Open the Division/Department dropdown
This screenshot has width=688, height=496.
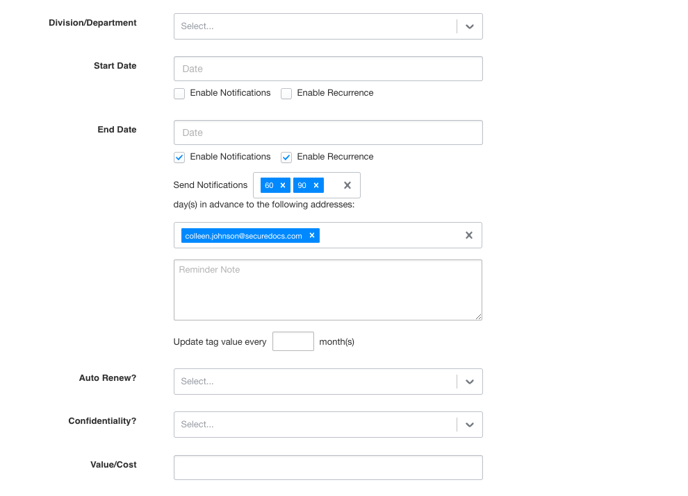click(328, 26)
